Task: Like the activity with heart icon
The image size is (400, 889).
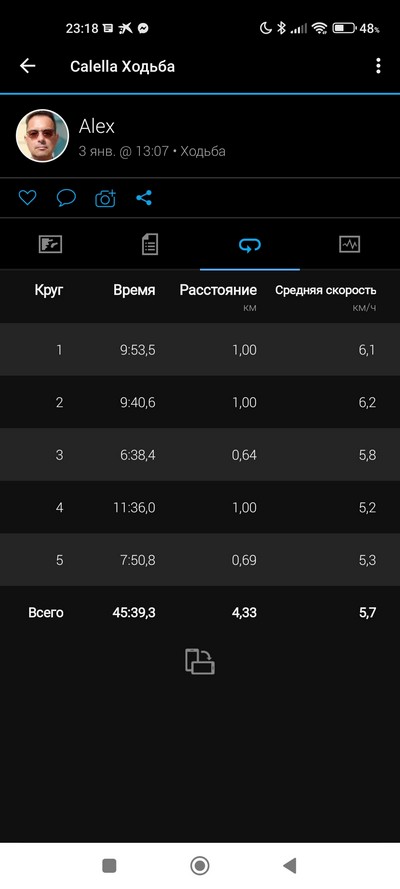Action: click(27, 198)
